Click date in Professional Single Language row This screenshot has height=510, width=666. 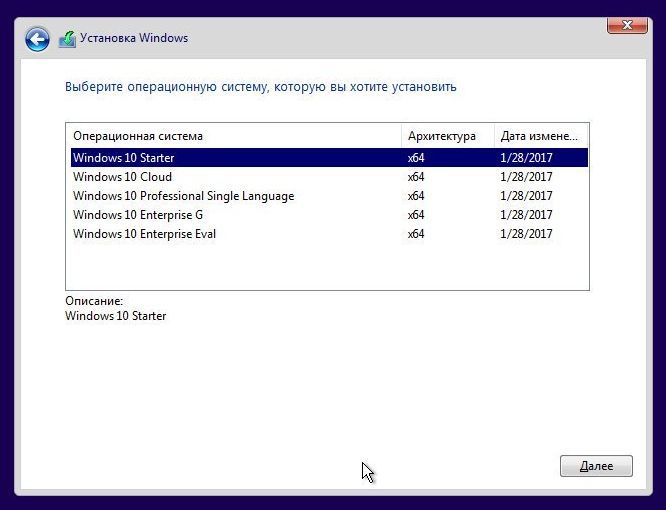point(526,196)
